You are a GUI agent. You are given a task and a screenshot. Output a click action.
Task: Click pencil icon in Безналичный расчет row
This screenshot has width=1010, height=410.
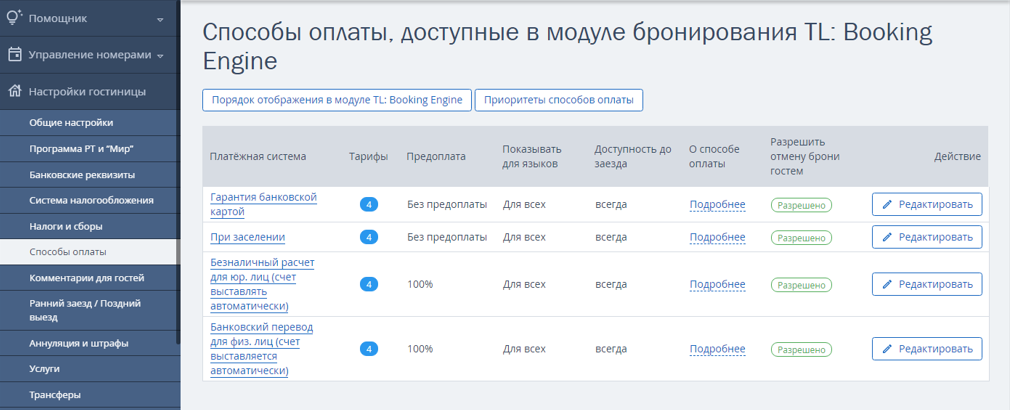point(887,284)
